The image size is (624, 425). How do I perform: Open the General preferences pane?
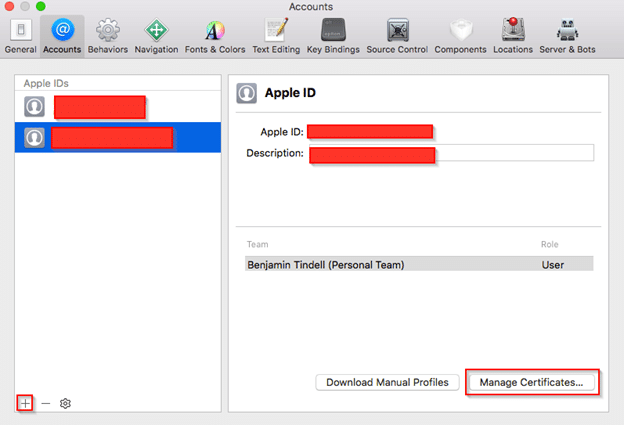[x=20, y=37]
